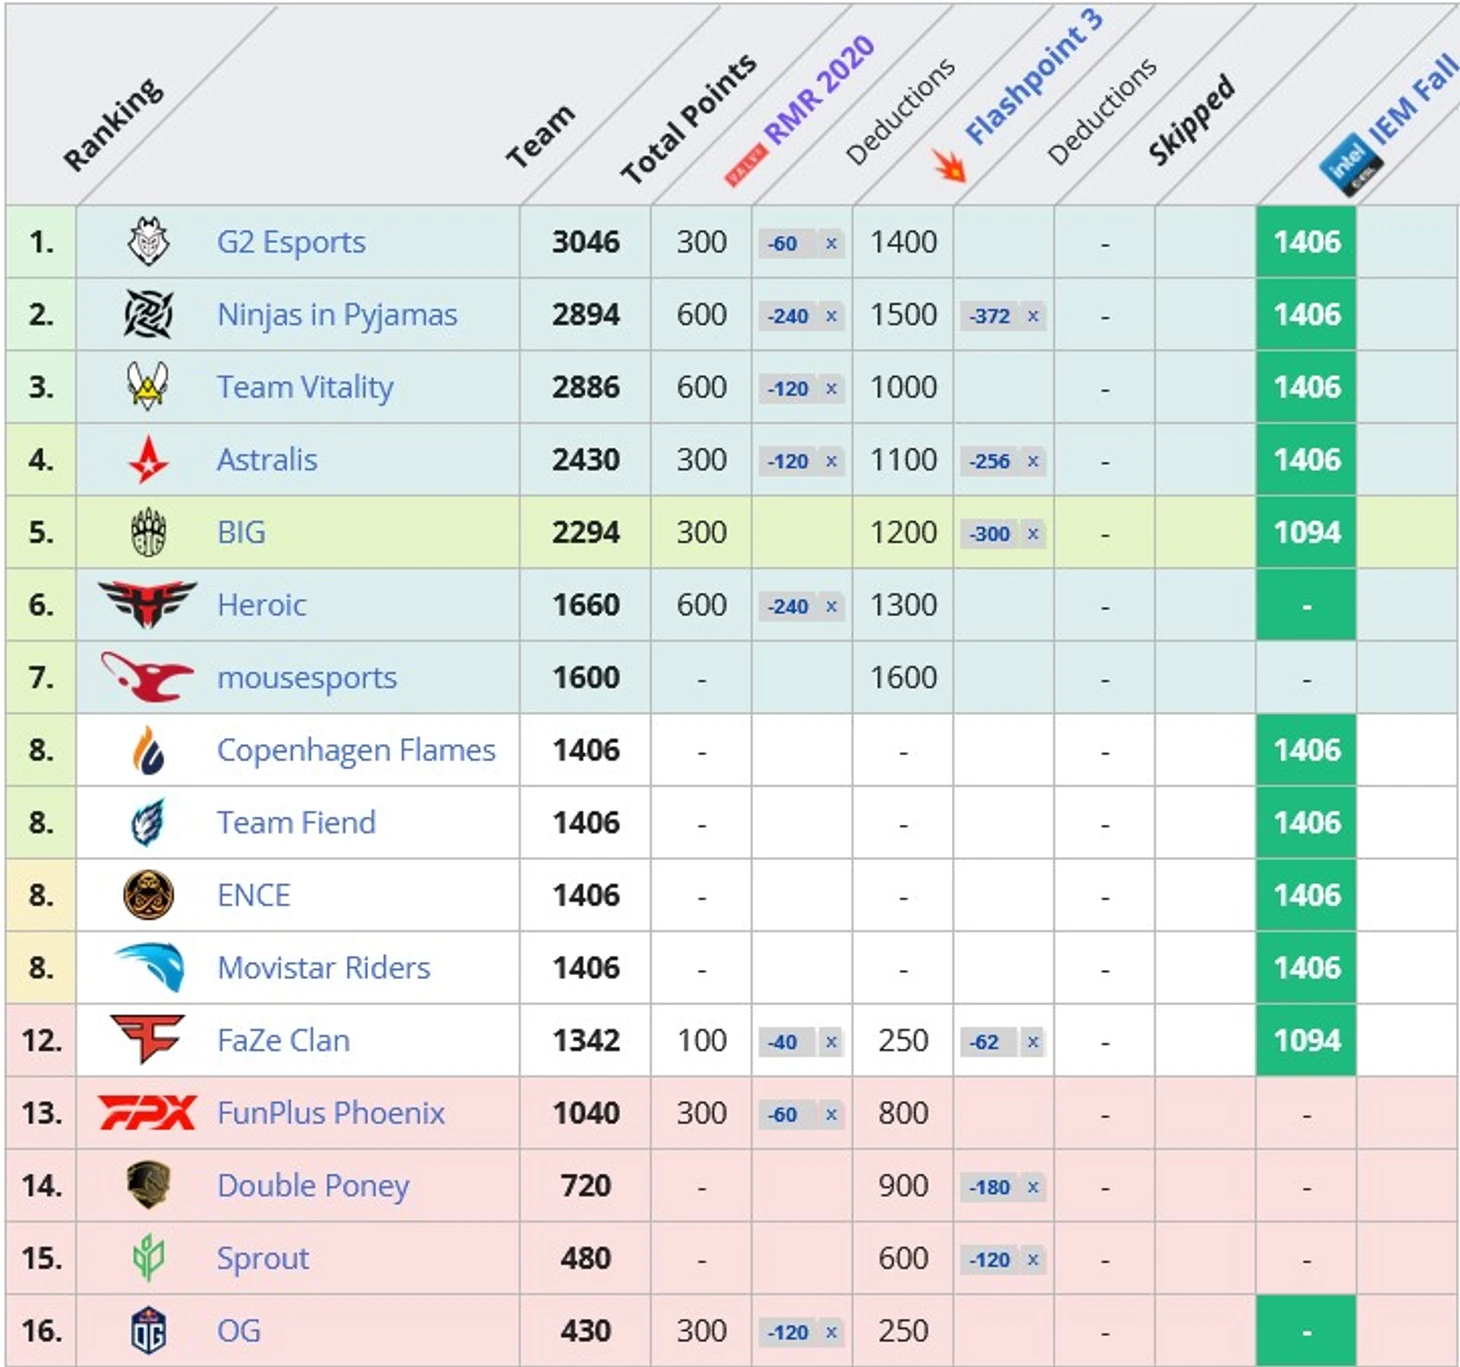Click Heroic's -240 deduction badge
Image resolution: width=1460 pixels, height=1367 pixels.
[x=800, y=606]
